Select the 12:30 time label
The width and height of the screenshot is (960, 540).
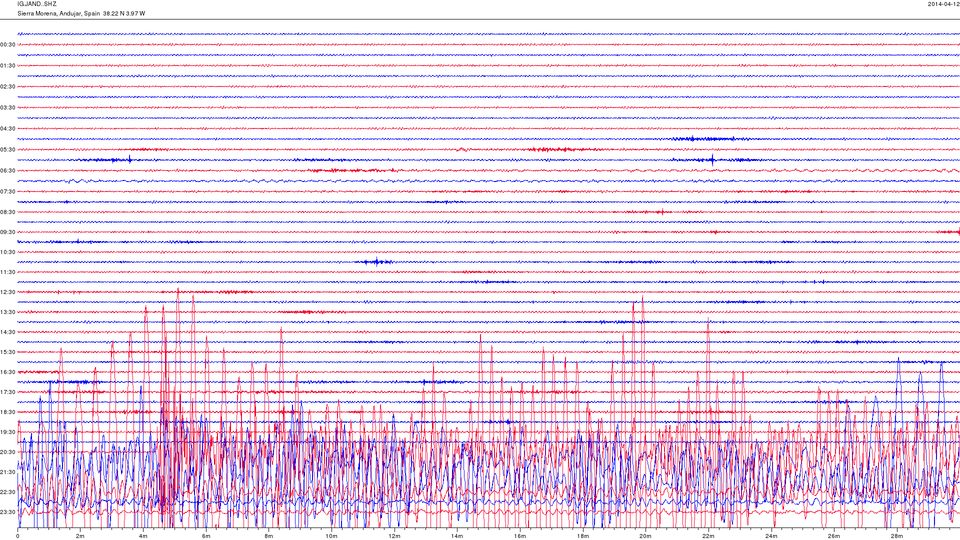[8, 292]
